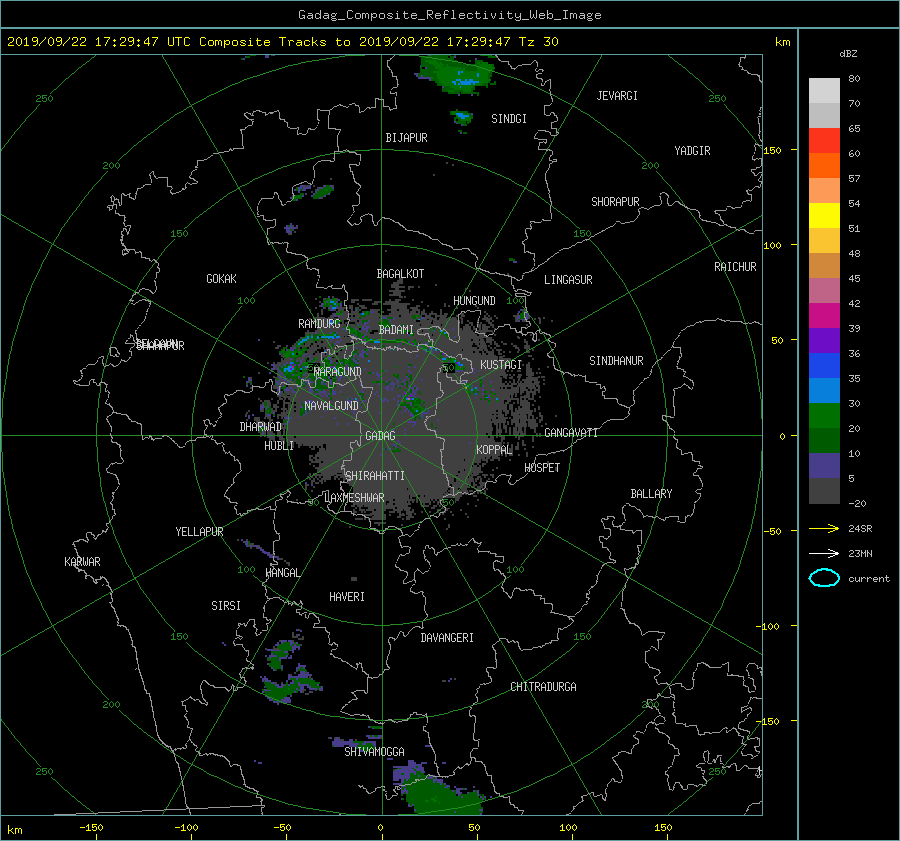Click the GADAG radar center label
The height and width of the screenshot is (841, 900).
(x=380, y=436)
